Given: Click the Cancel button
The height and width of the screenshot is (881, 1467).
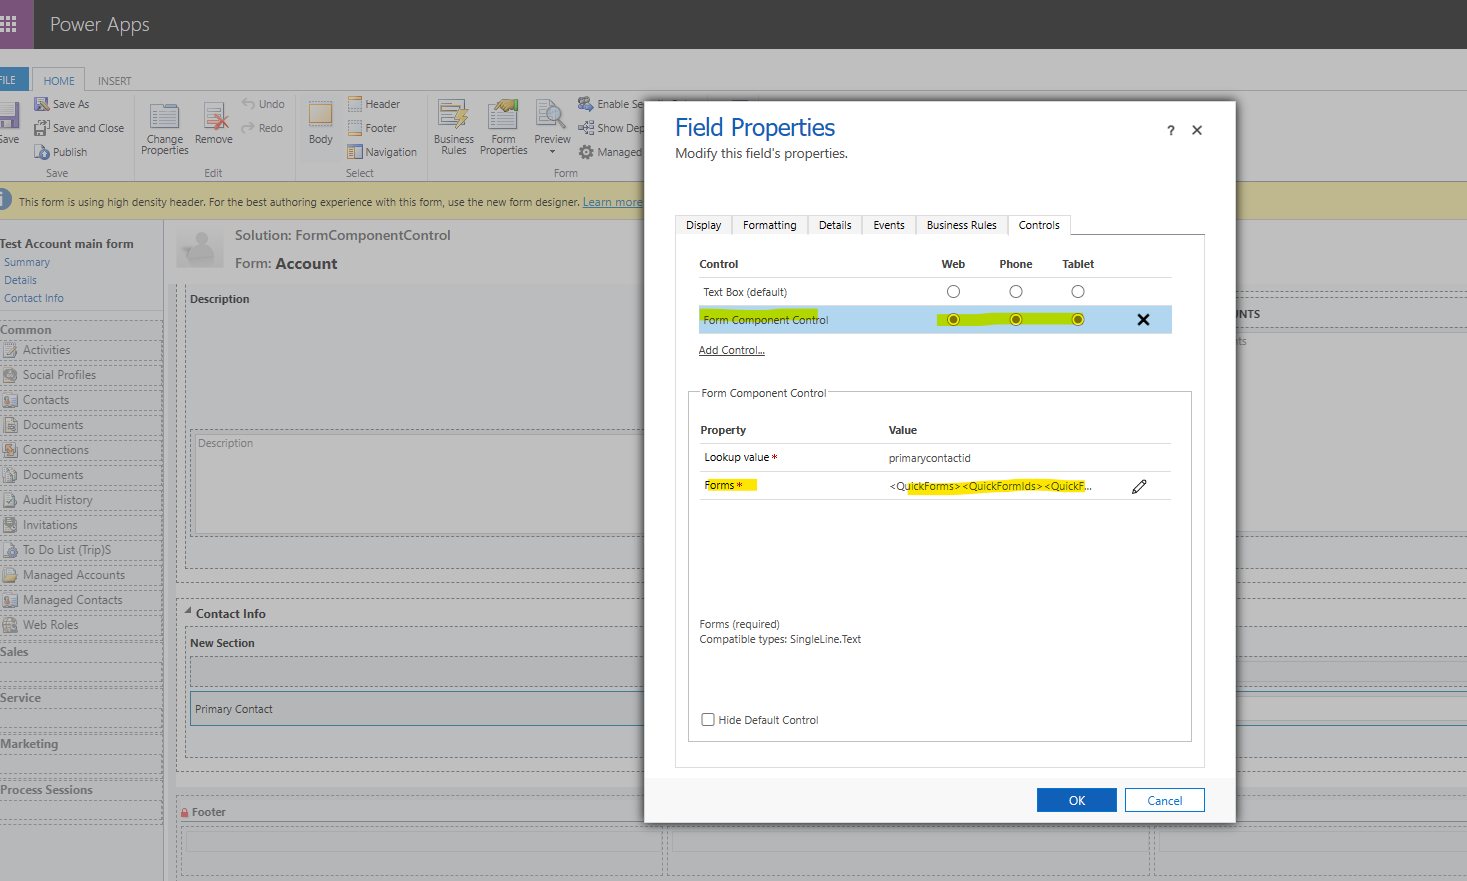Looking at the screenshot, I should pos(1164,800).
